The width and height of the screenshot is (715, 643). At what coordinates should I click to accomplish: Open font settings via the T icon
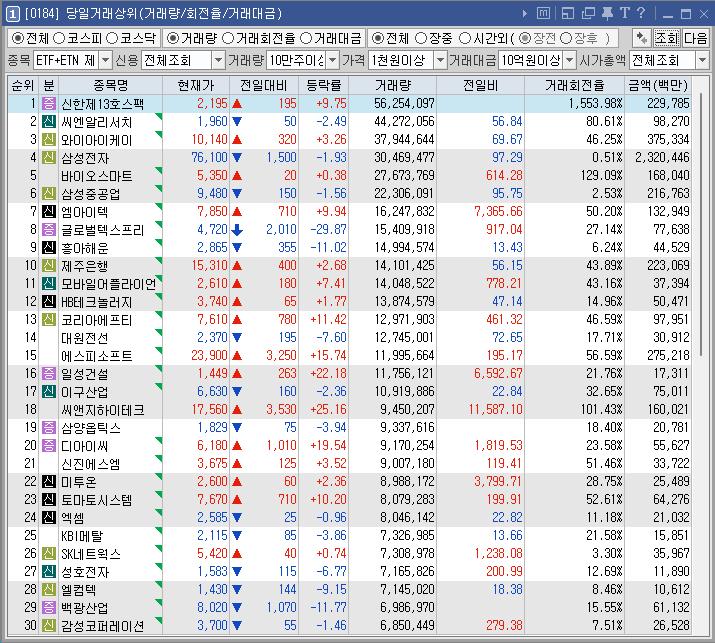[624, 13]
